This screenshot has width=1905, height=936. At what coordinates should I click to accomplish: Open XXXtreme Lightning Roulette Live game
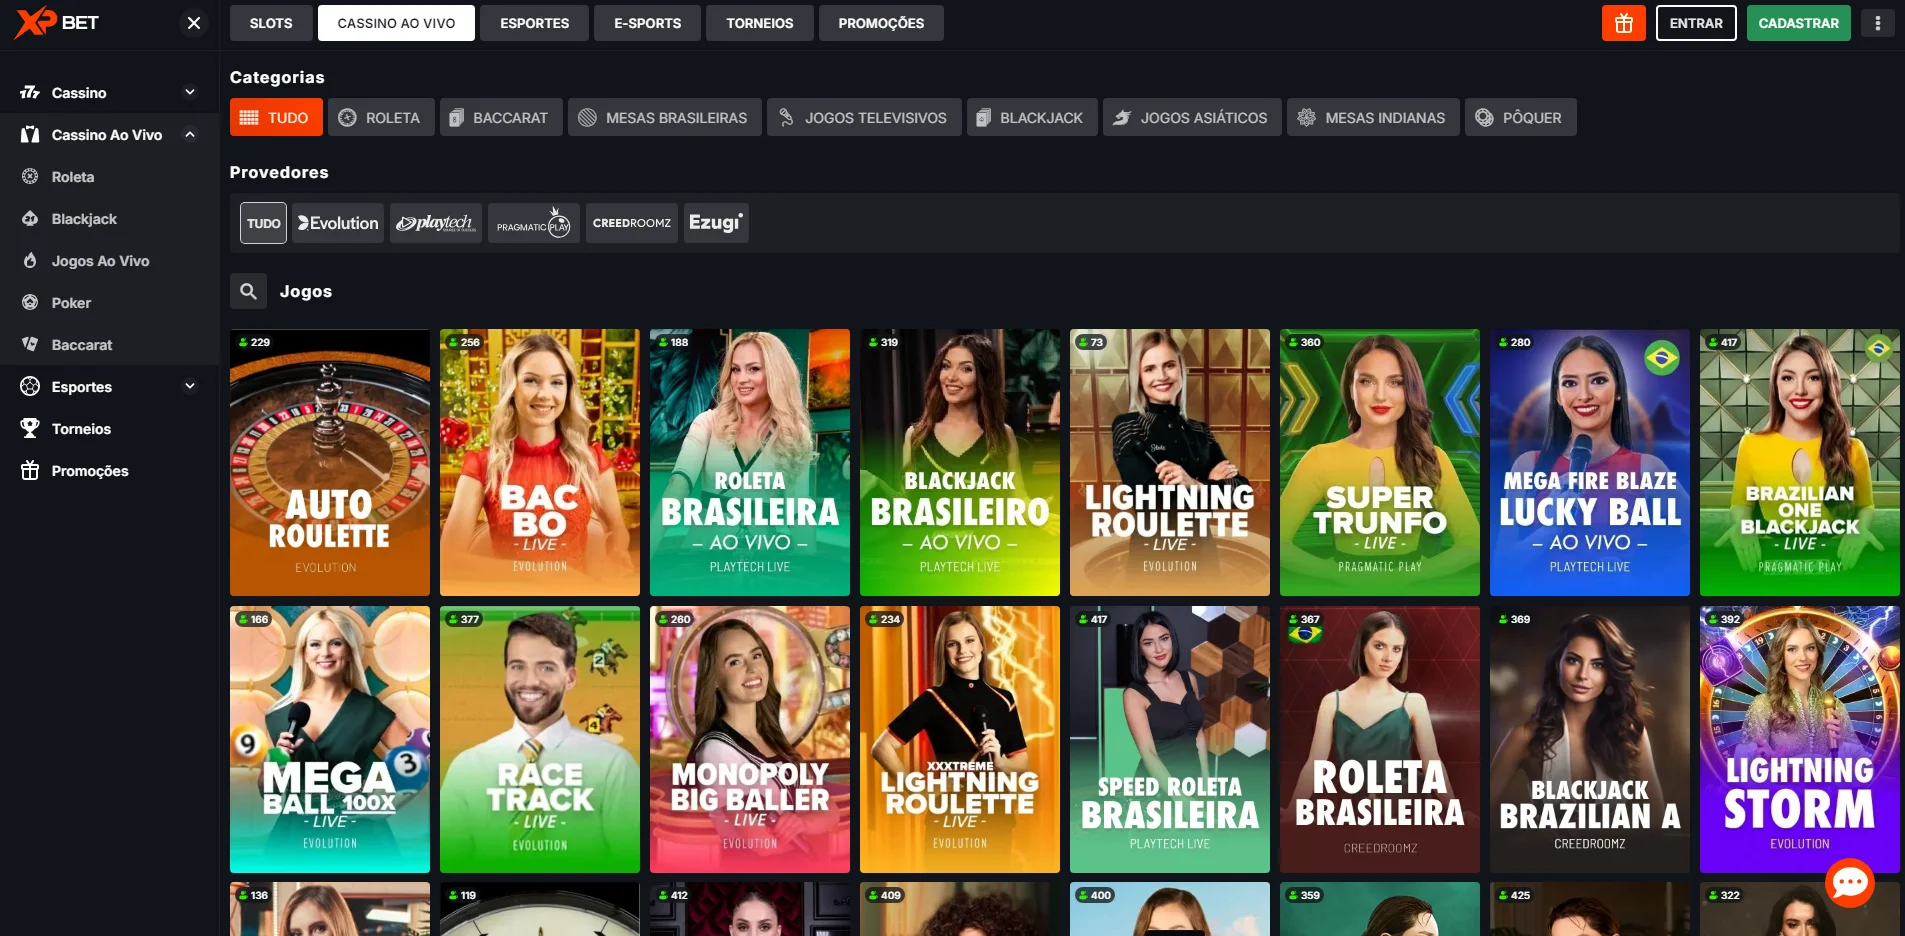pyautogui.click(x=960, y=739)
